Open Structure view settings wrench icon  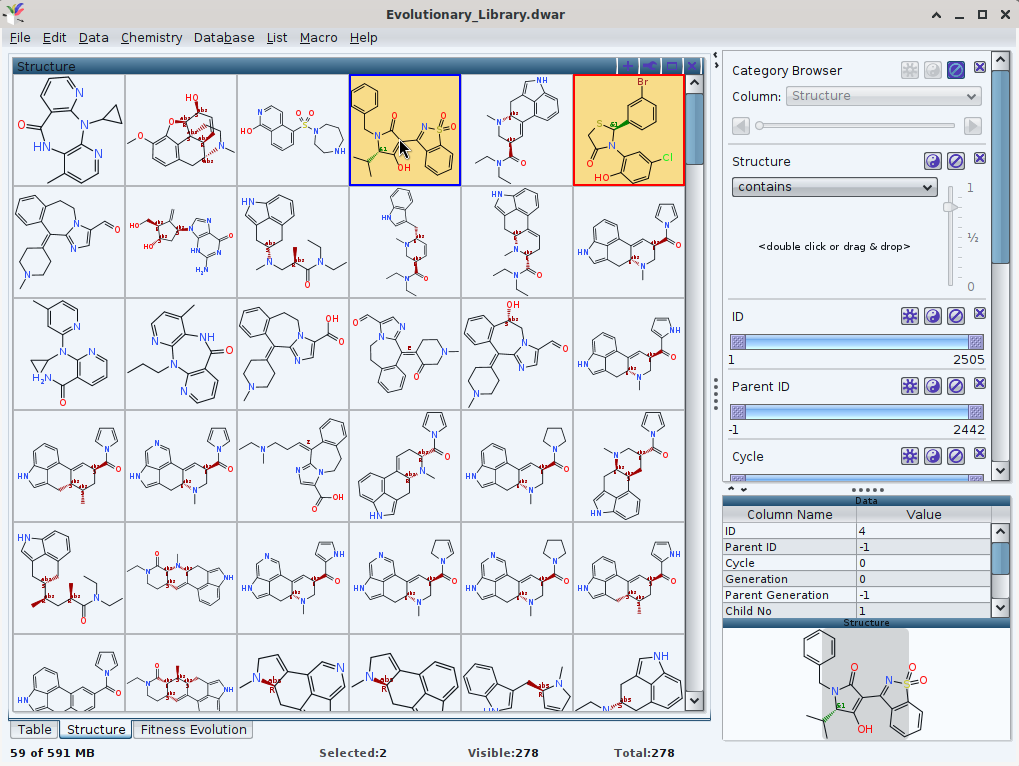[649, 66]
